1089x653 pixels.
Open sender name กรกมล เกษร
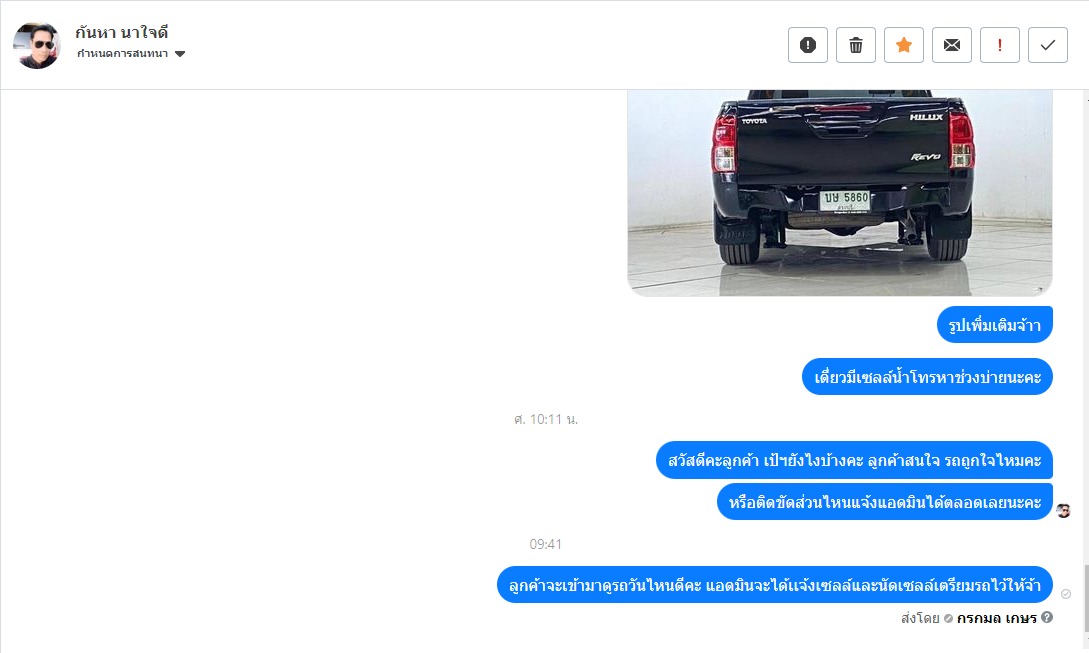[x=997, y=618]
